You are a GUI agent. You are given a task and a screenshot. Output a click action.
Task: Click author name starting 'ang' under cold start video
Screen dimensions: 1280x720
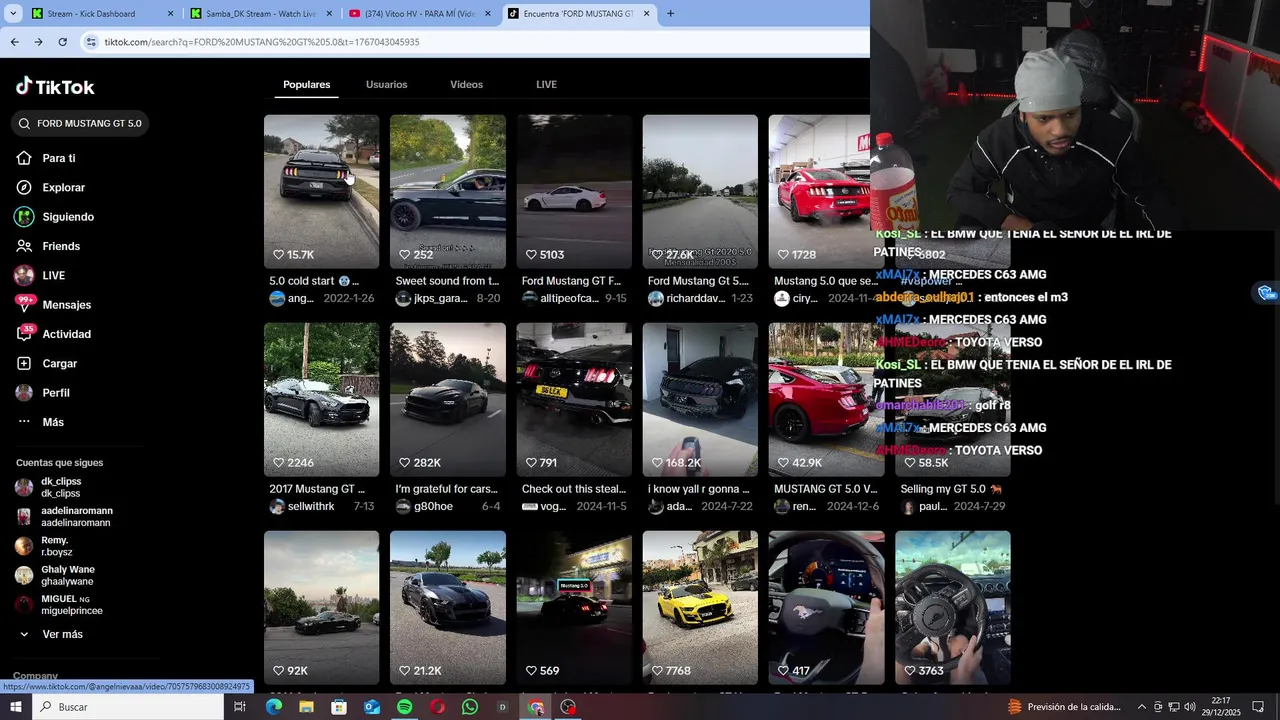point(300,299)
